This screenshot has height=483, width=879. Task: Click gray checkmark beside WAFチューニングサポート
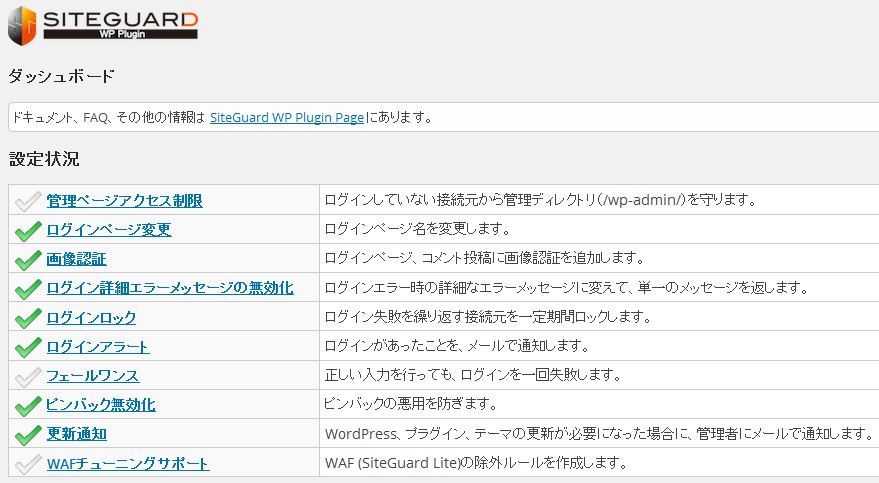coord(27,463)
